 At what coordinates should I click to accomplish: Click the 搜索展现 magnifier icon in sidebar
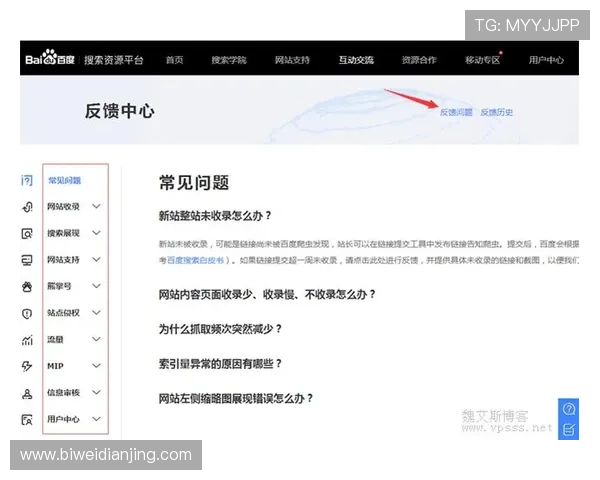click(27, 233)
